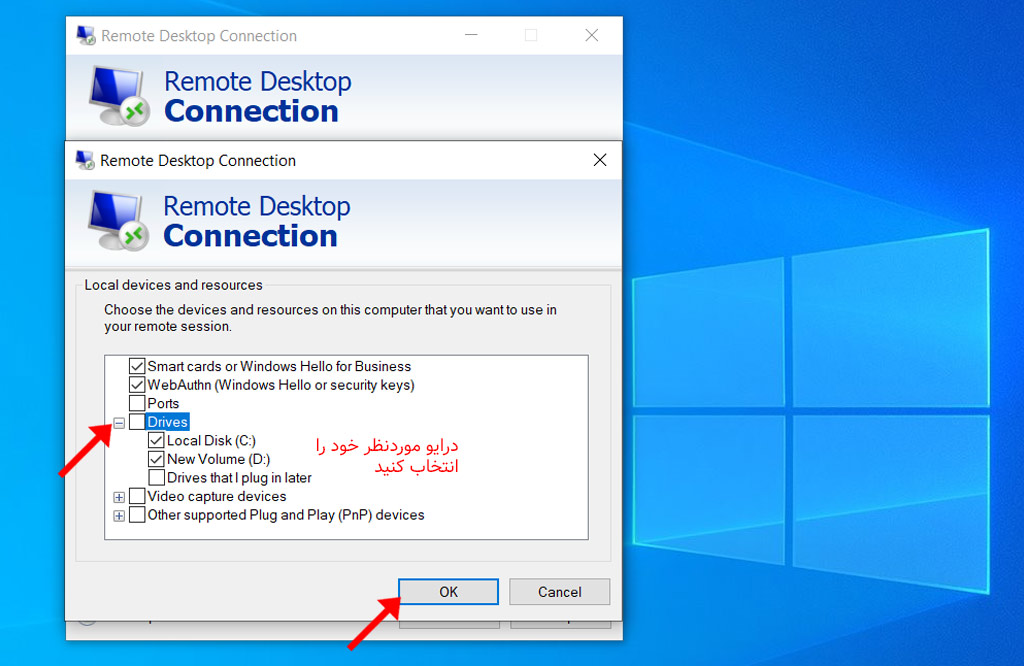The height and width of the screenshot is (666, 1024).
Task: Click Cancel to discard changes
Action: [560, 592]
